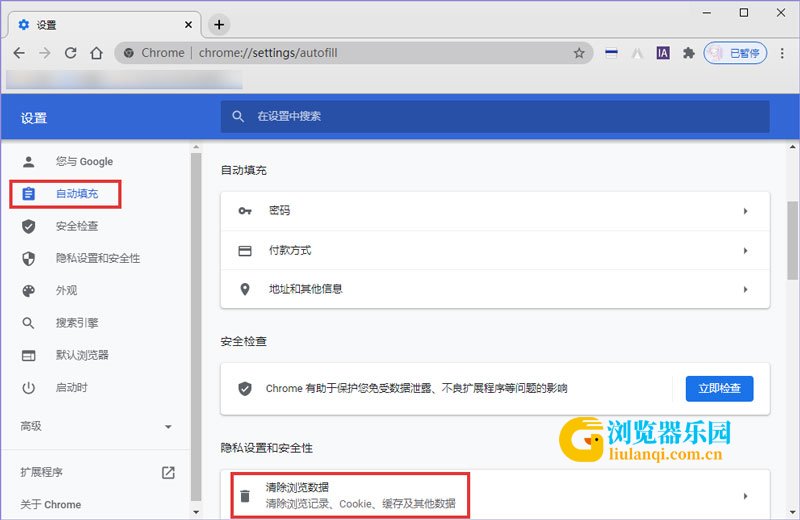This screenshot has height=520, width=800.
Task: Click the greyed-out A extension icon
Action: click(x=637, y=53)
